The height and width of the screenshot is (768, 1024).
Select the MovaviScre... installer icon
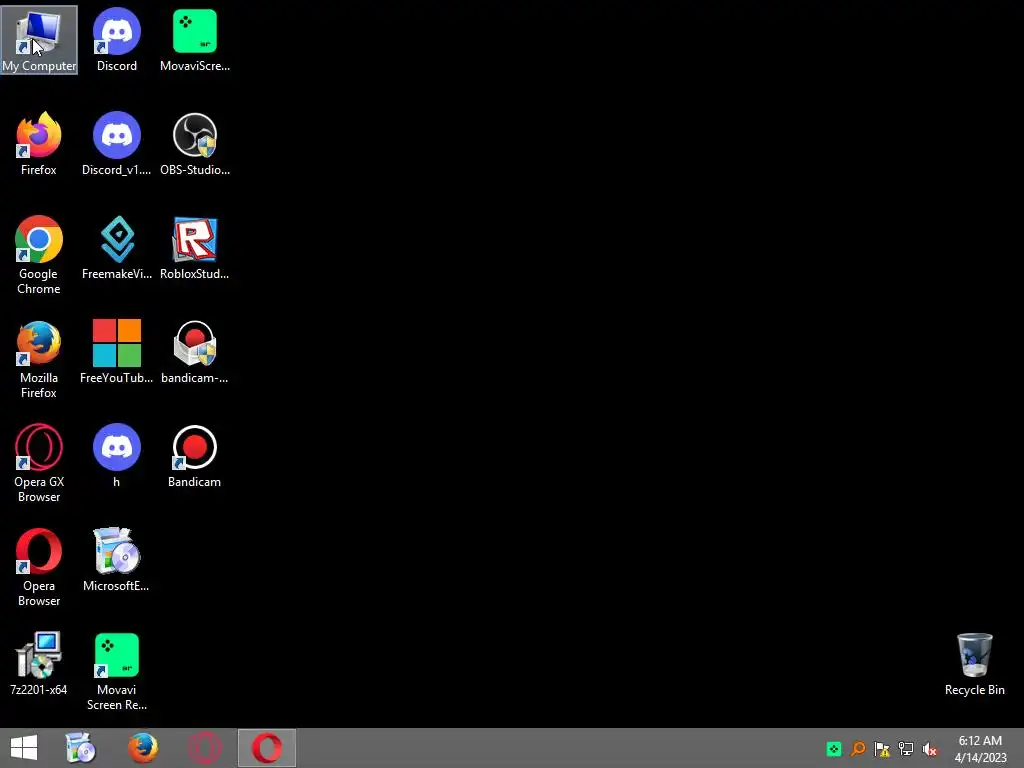(x=195, y=40)
